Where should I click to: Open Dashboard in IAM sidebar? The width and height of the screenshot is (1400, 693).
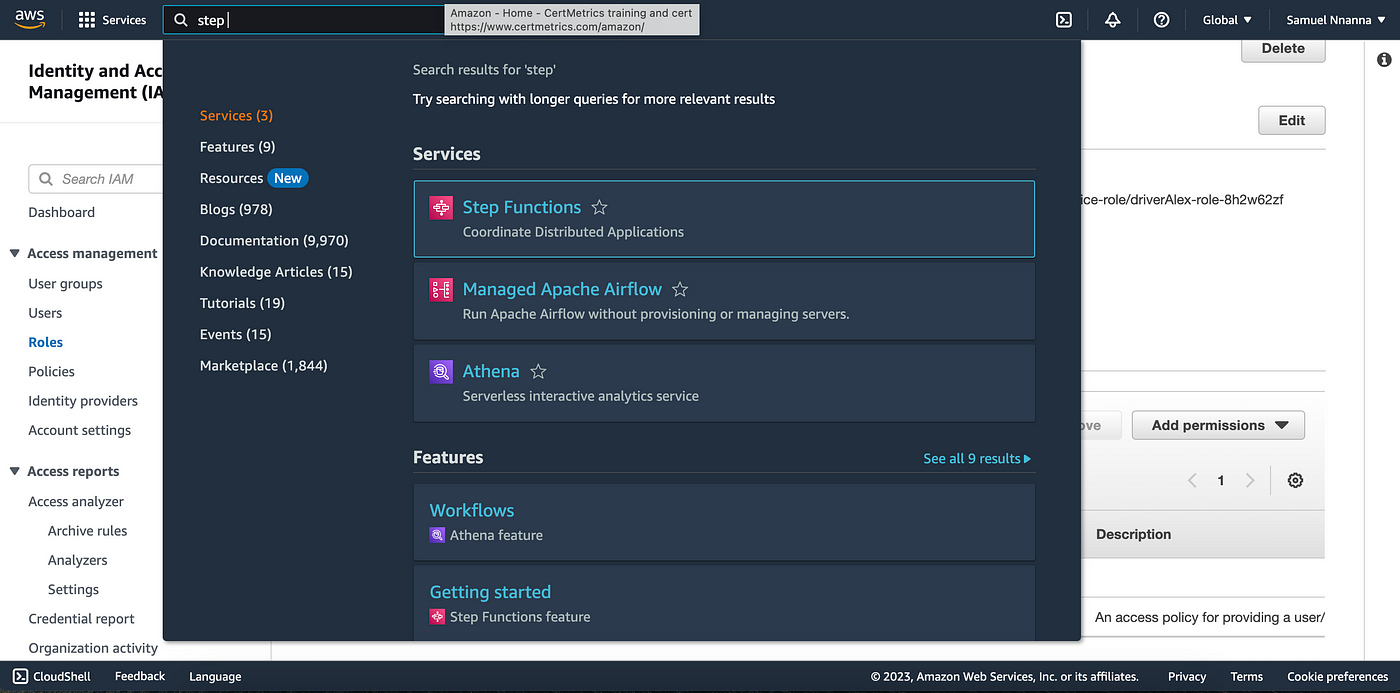point(62,212)
